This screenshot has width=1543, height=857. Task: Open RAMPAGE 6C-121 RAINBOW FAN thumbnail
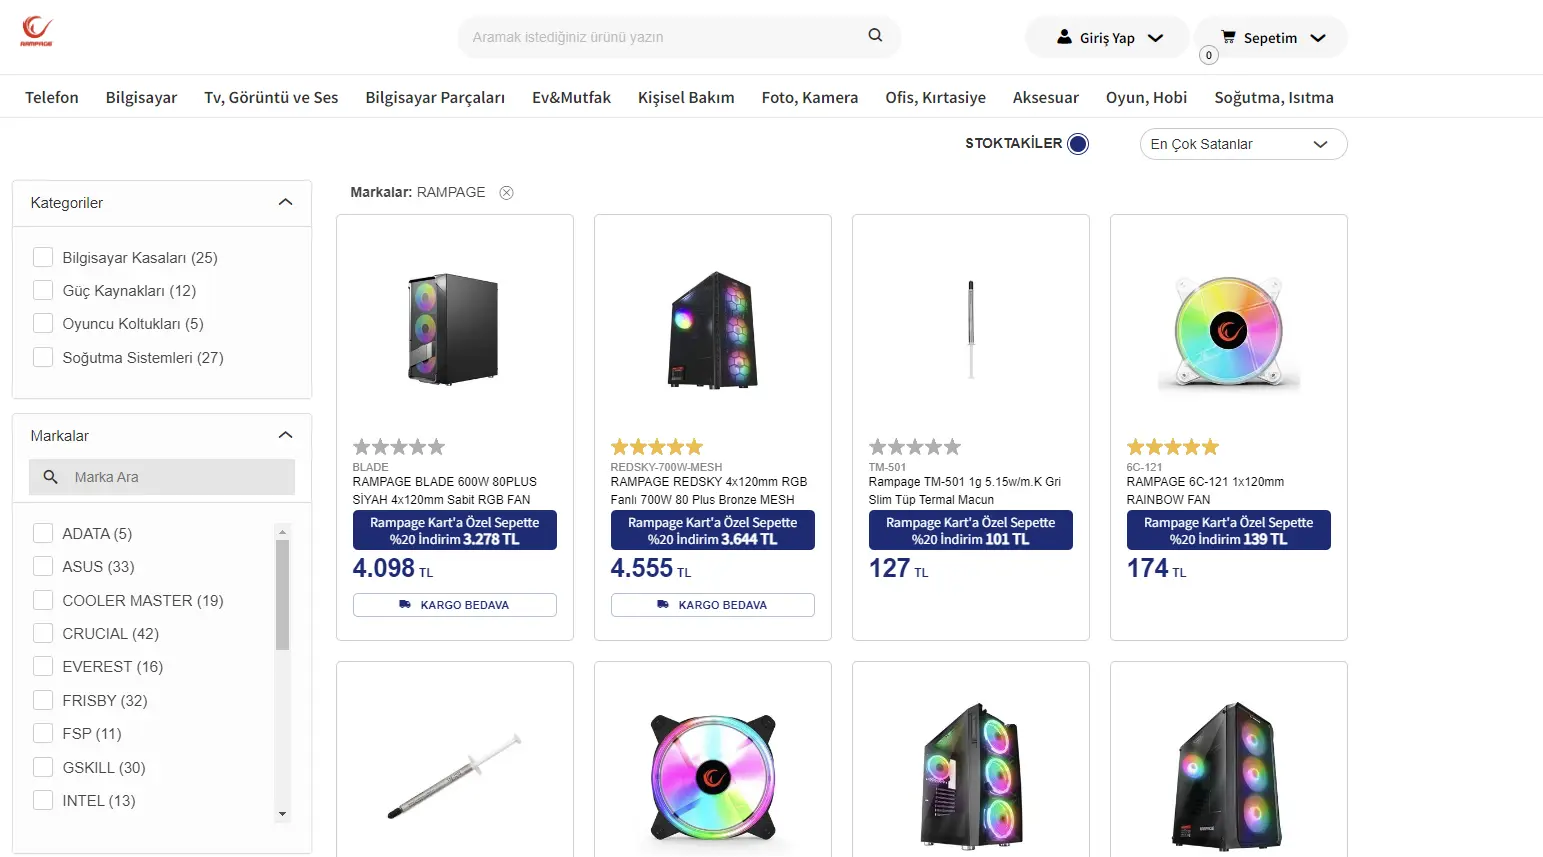coord(1229,331)
